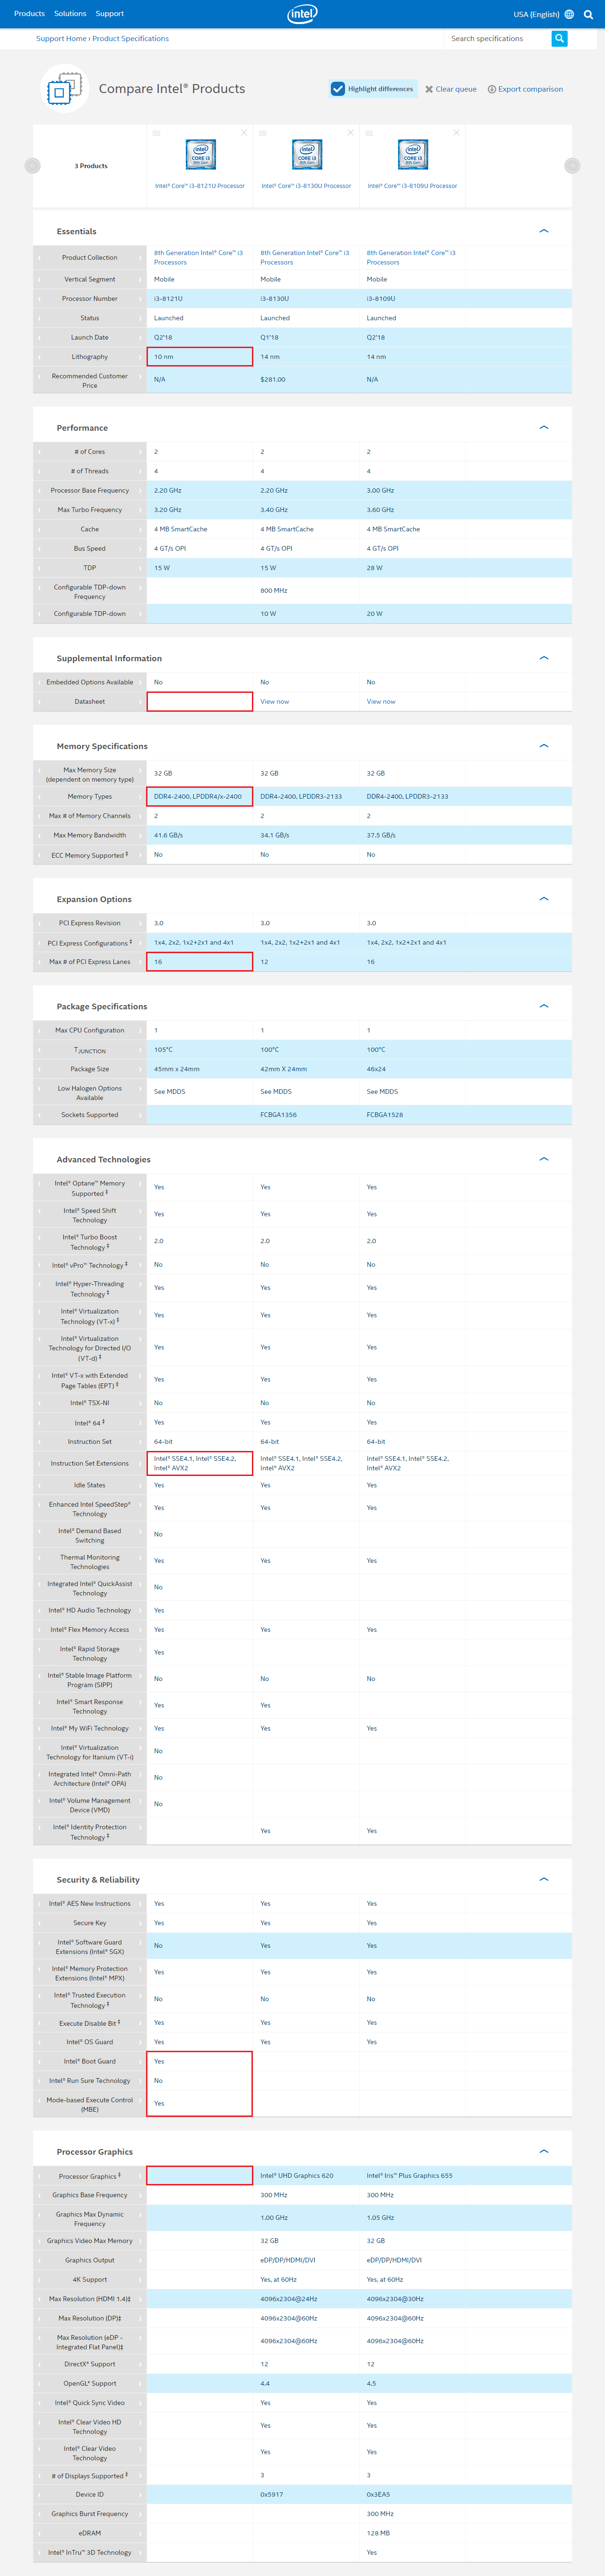
Task: Click the globe language icon
Action: click(569, 14)
